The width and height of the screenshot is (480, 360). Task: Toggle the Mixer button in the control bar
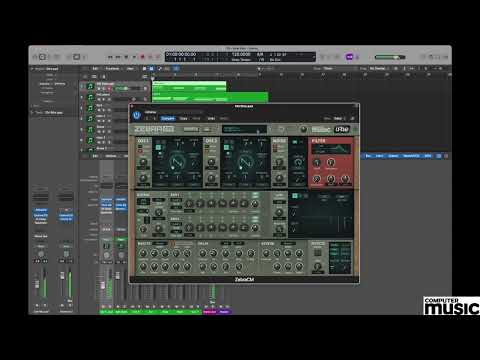76,57
